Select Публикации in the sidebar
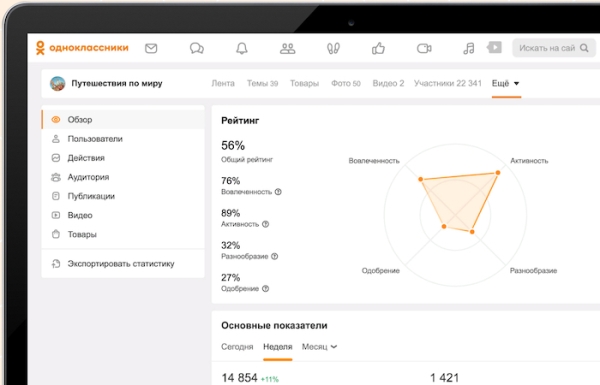Screen dimensions: 600x385 coord(123,196)
